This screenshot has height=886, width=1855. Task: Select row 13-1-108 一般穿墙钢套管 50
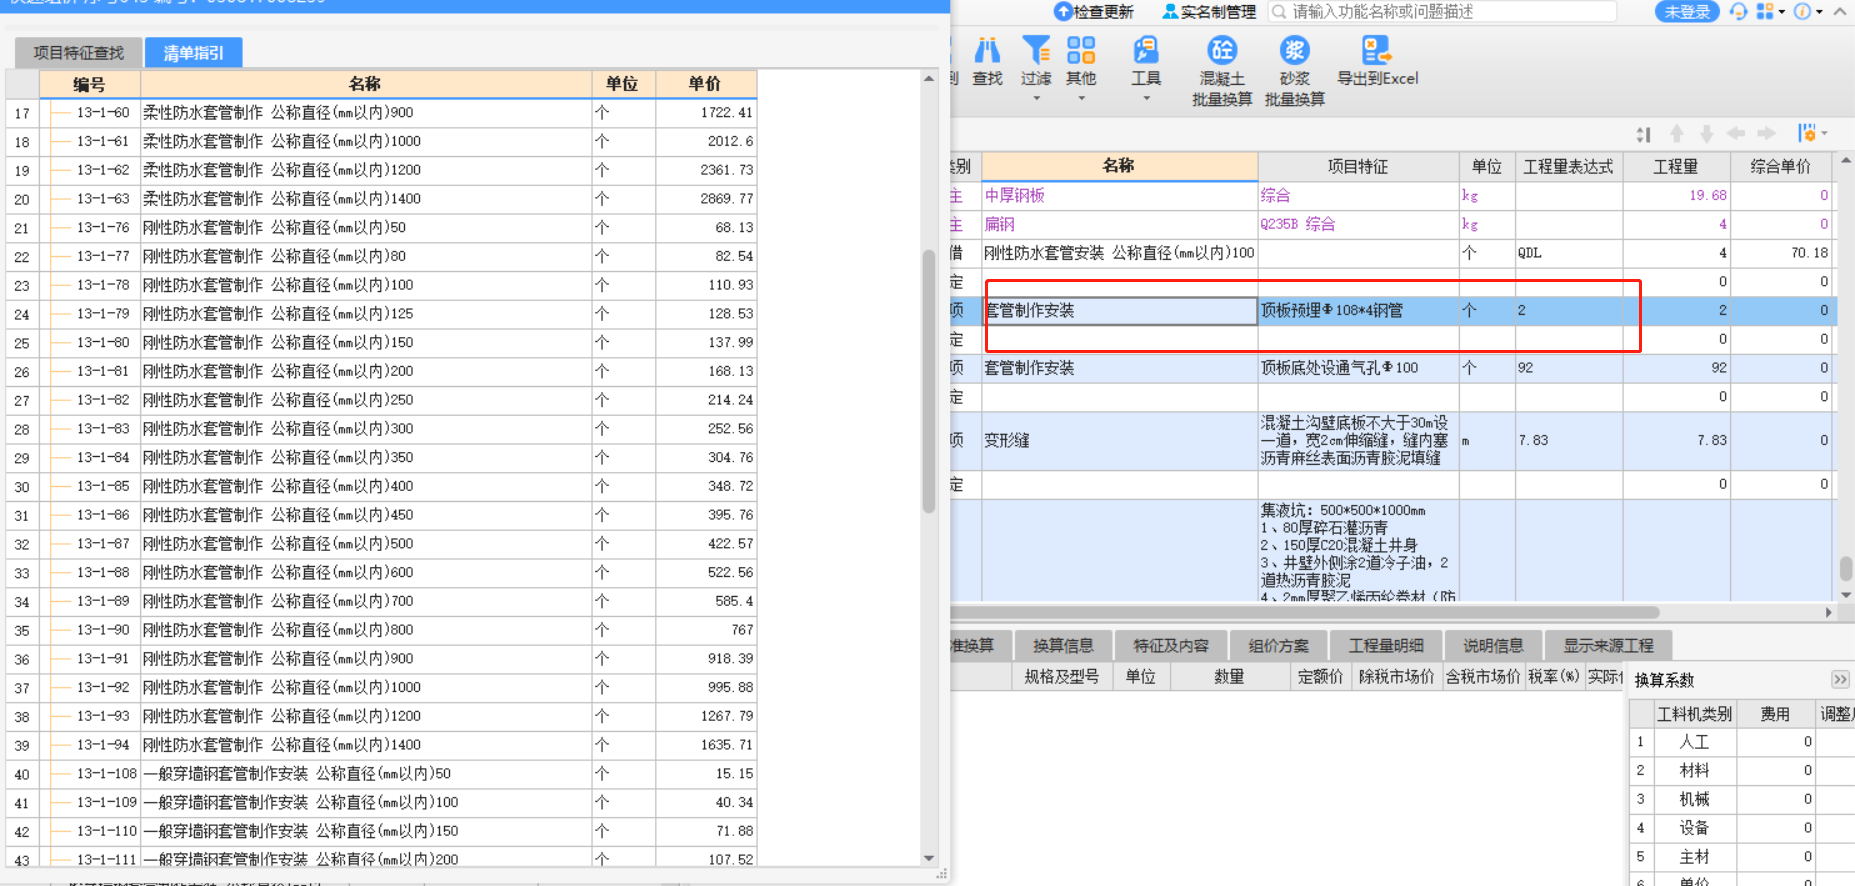[381, 774]
